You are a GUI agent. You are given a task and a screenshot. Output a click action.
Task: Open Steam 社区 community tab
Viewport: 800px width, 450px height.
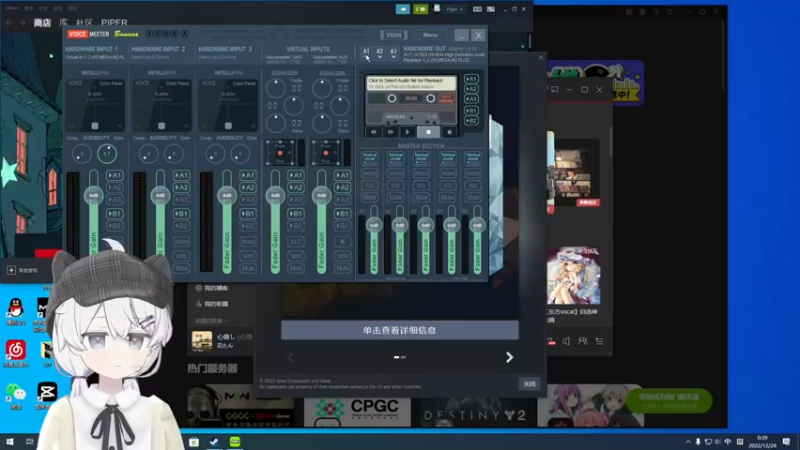point(84,22)
